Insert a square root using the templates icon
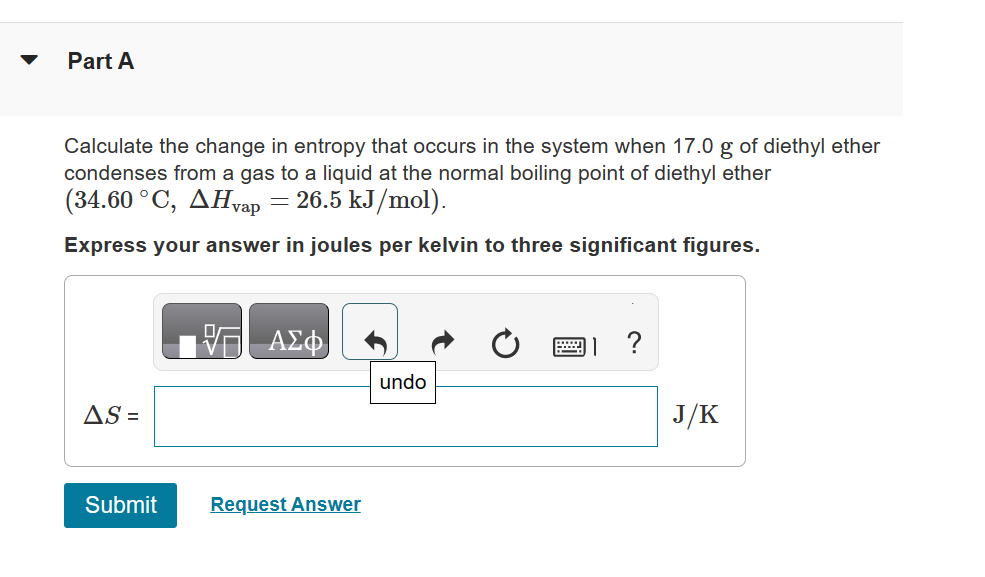 pyautogui.click(x=200, y=330)
